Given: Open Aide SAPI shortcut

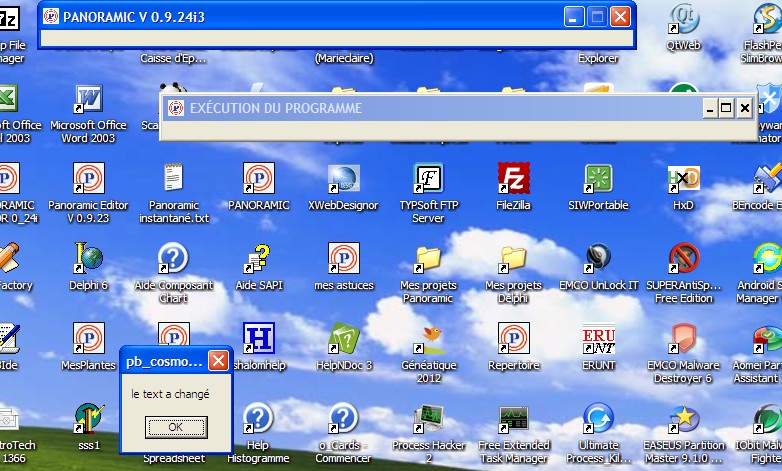Looking at the screenshot, I should (258, 258).
